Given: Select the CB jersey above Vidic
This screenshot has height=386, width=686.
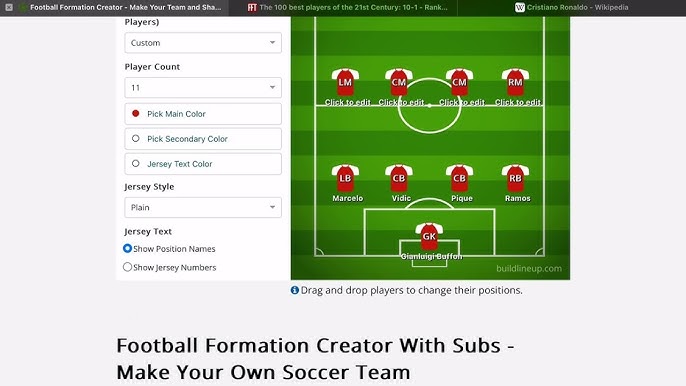Looking at the screenshot, I should [x=399, y=178].
